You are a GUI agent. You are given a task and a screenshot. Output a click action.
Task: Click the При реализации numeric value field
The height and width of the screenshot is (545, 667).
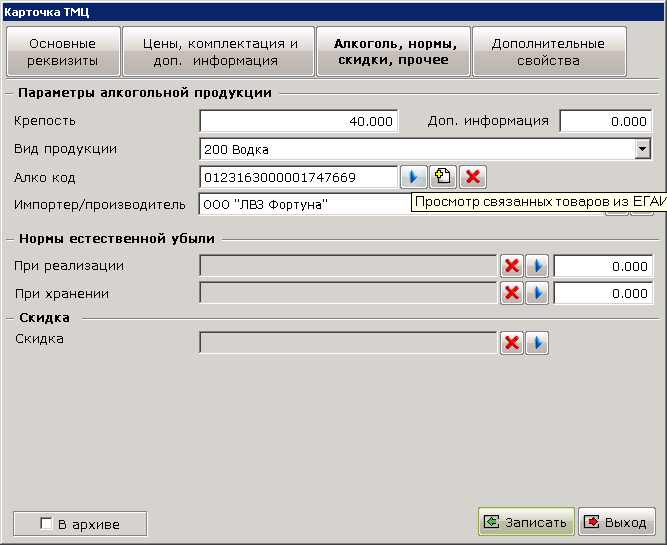coord(603,266)
